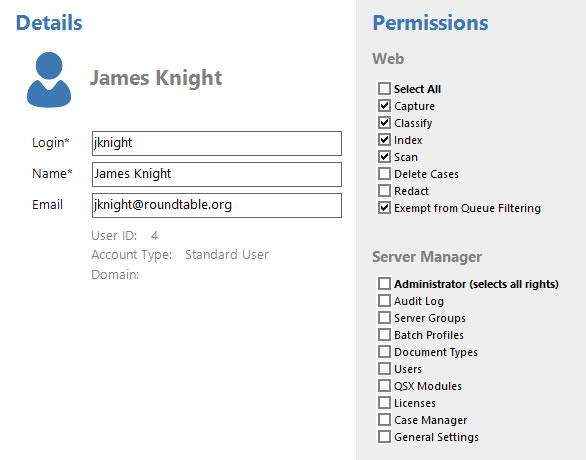Image resolution: width=586 pixels, height=460 pixels.
Task: Check the Server Groups box
Action: pyautogui.click(x=384, y=318)
